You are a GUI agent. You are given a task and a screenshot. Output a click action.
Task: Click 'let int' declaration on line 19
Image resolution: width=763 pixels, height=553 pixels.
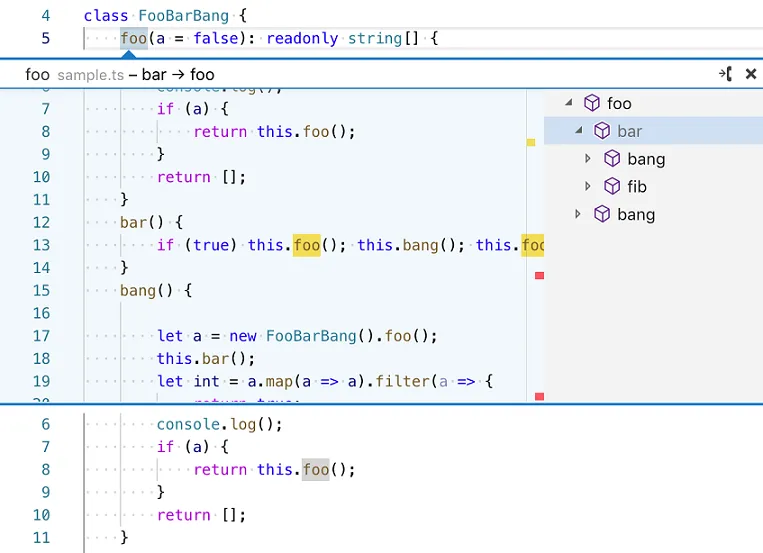[188, 381]
